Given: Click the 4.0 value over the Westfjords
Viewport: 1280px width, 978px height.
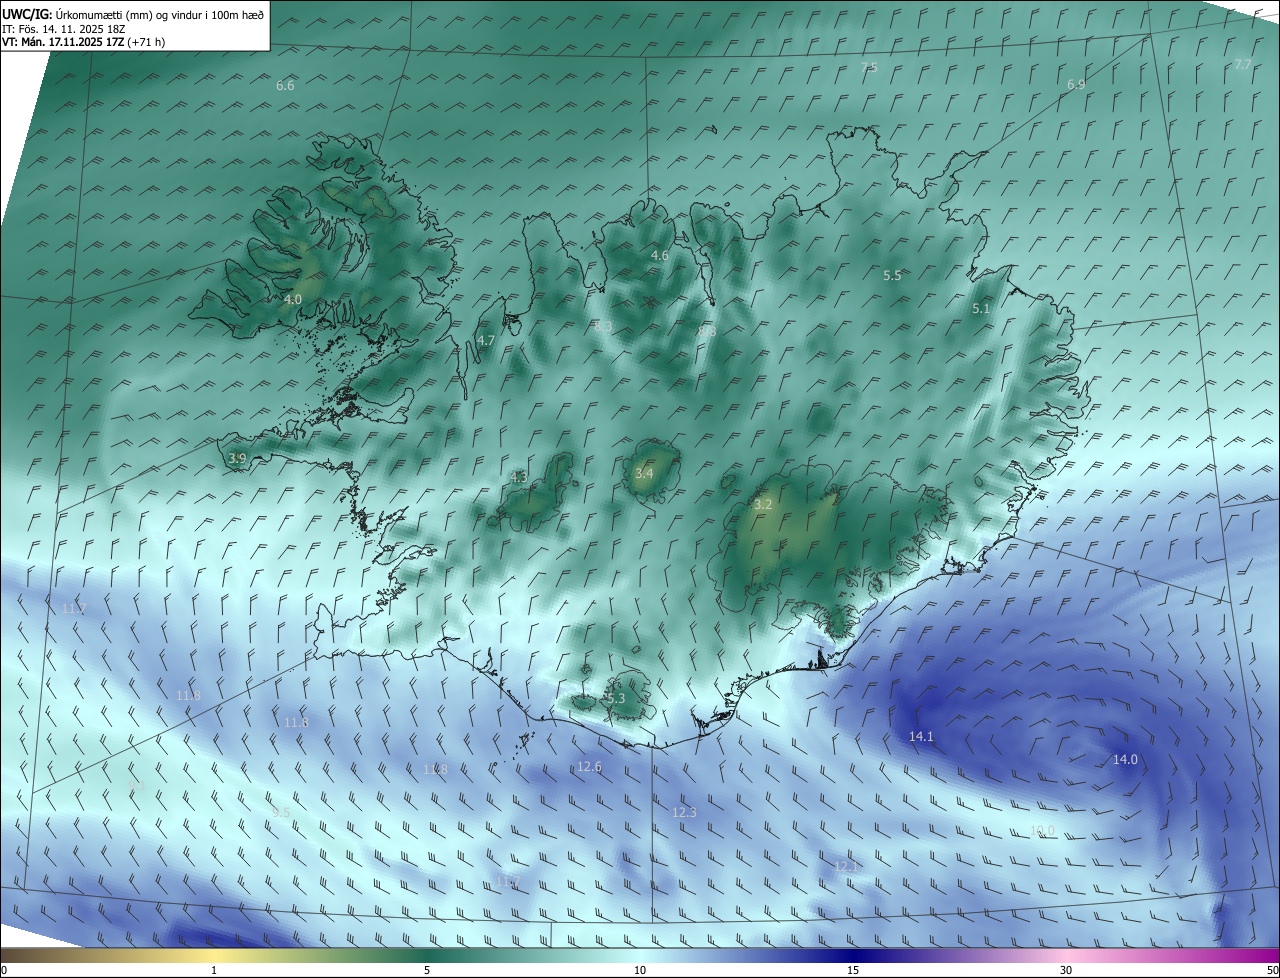Looking at the screenshot, I should coord(293,299).
